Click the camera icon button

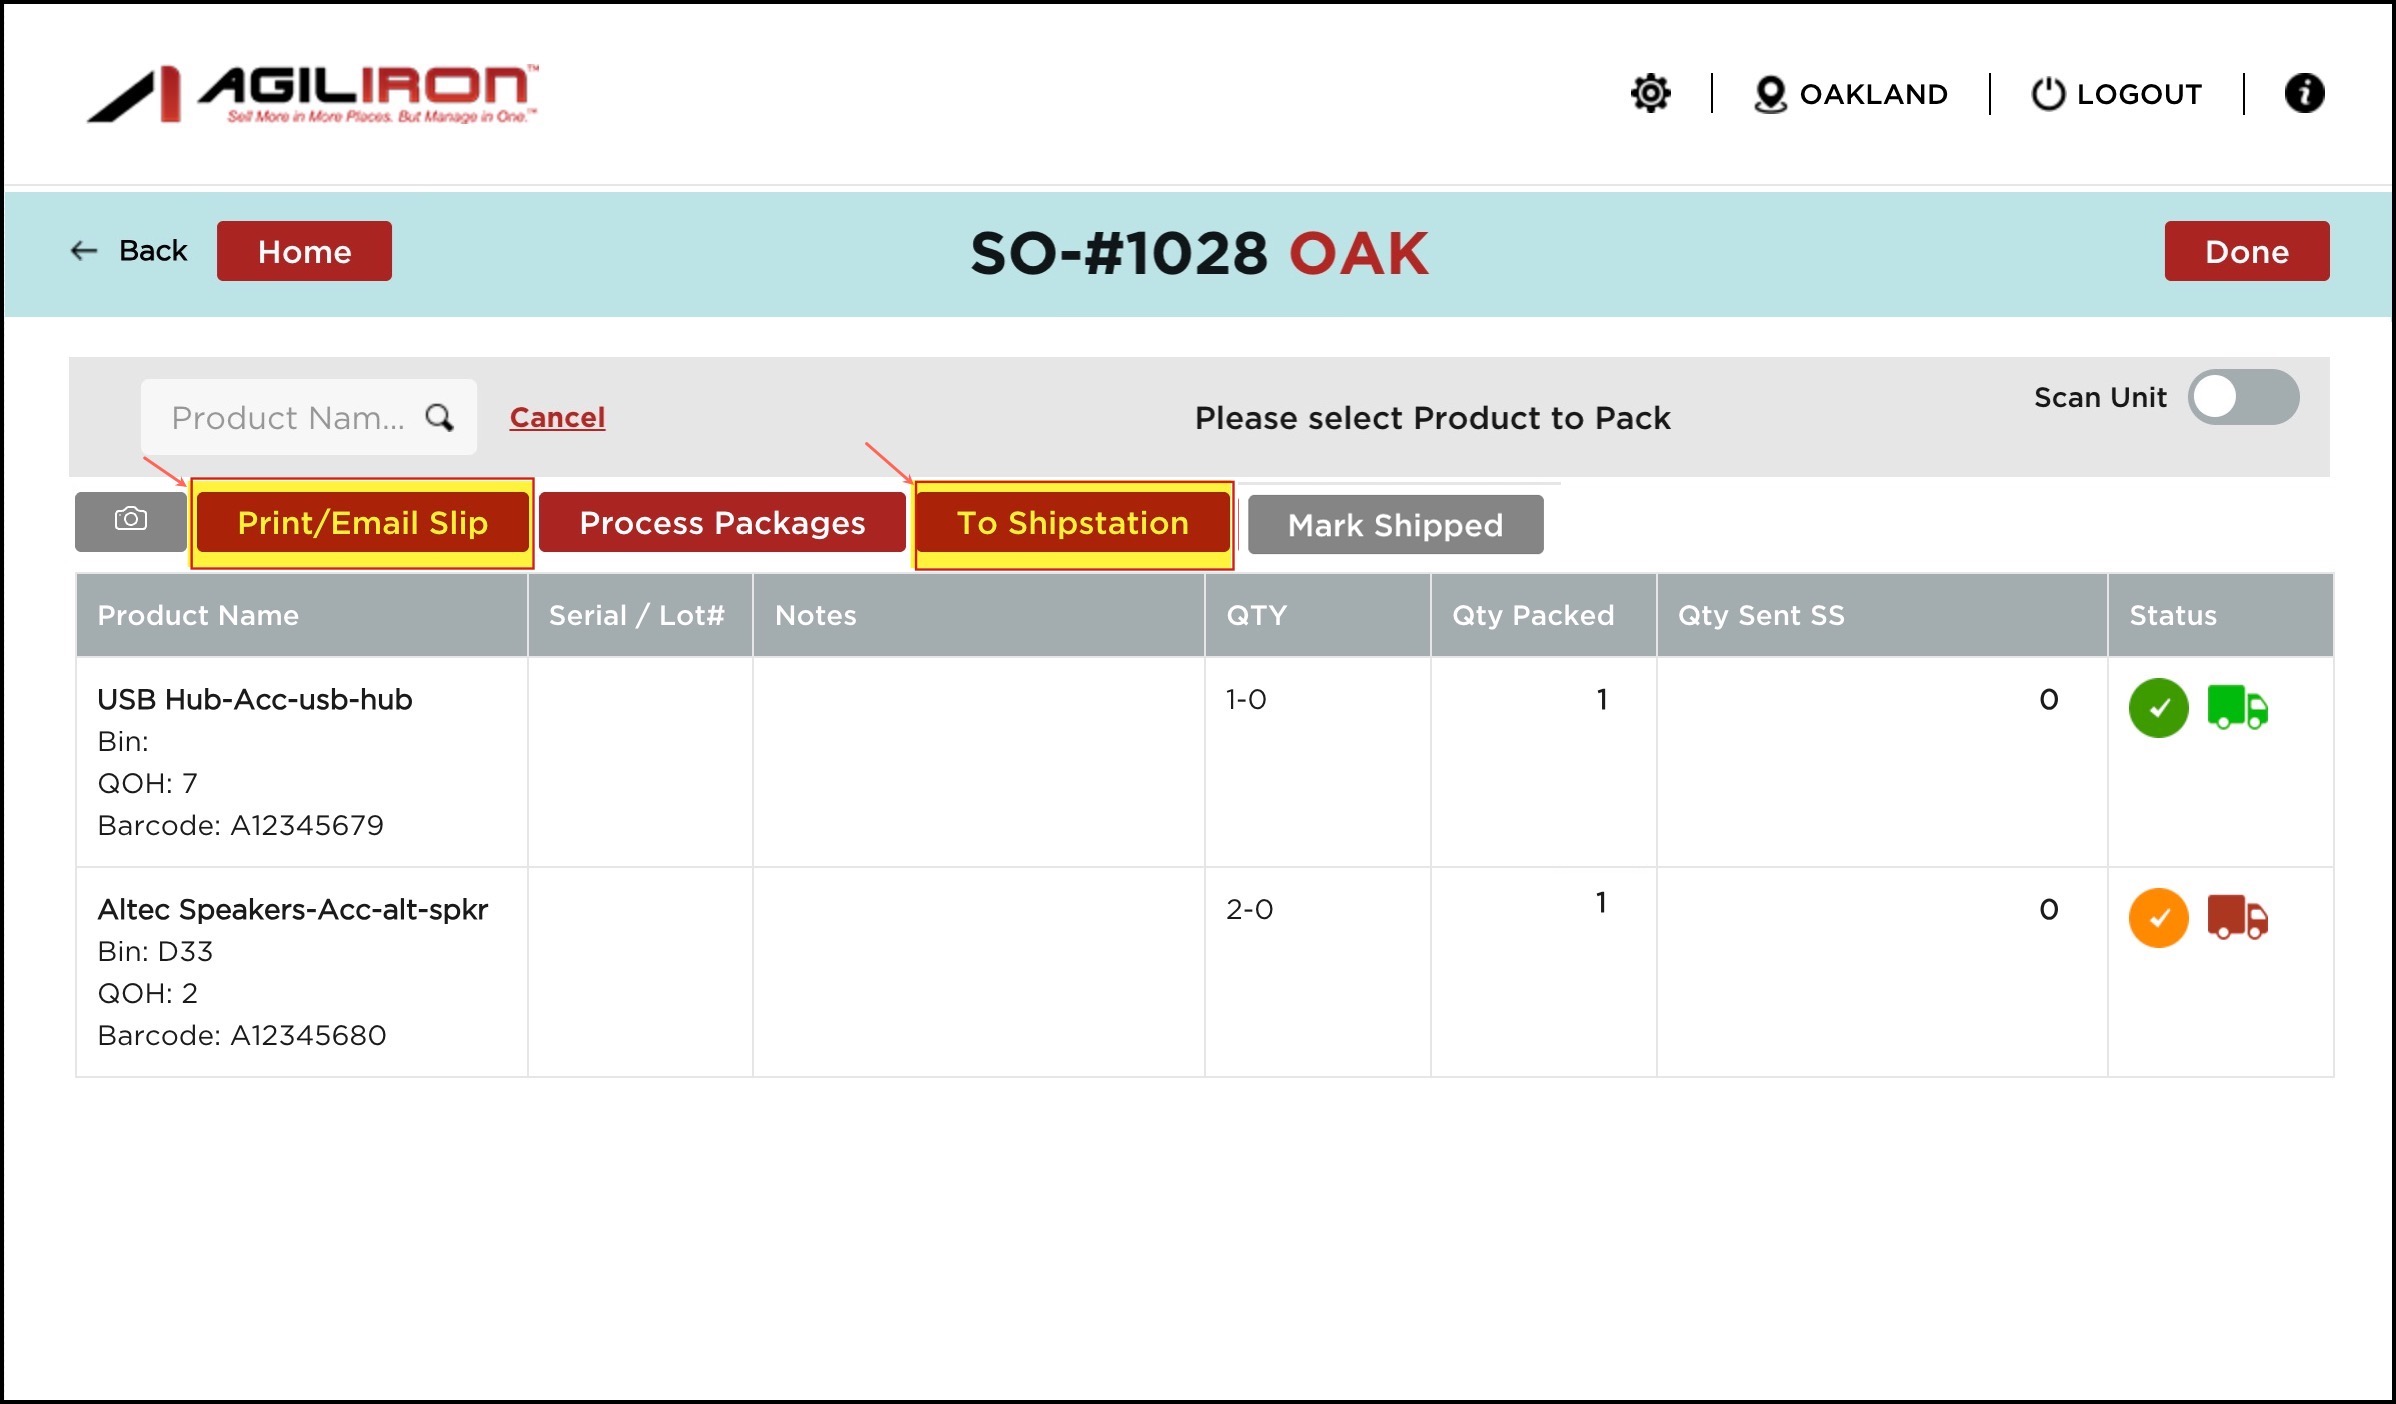coord(130,520)
